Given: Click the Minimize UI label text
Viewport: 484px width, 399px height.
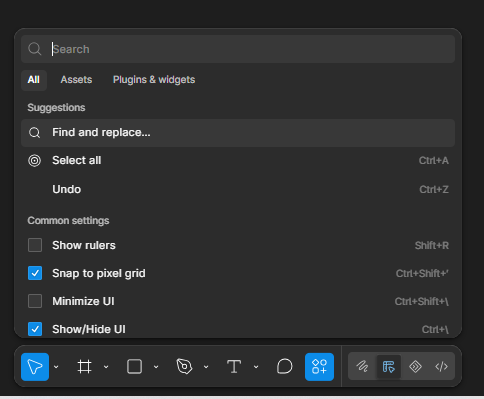Looking at the screenshot, I should [83, 301].
